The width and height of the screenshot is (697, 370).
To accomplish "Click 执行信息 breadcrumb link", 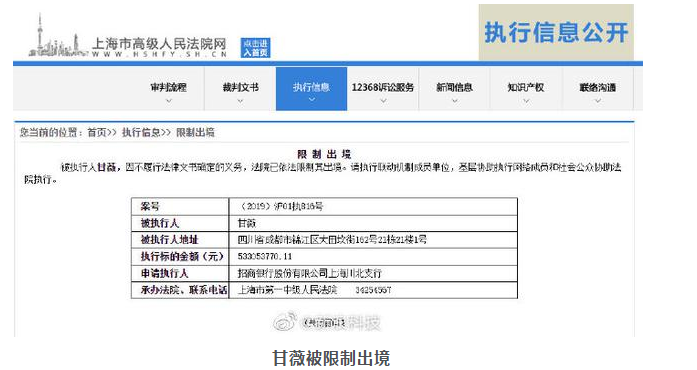I will [x=141, y=133].
